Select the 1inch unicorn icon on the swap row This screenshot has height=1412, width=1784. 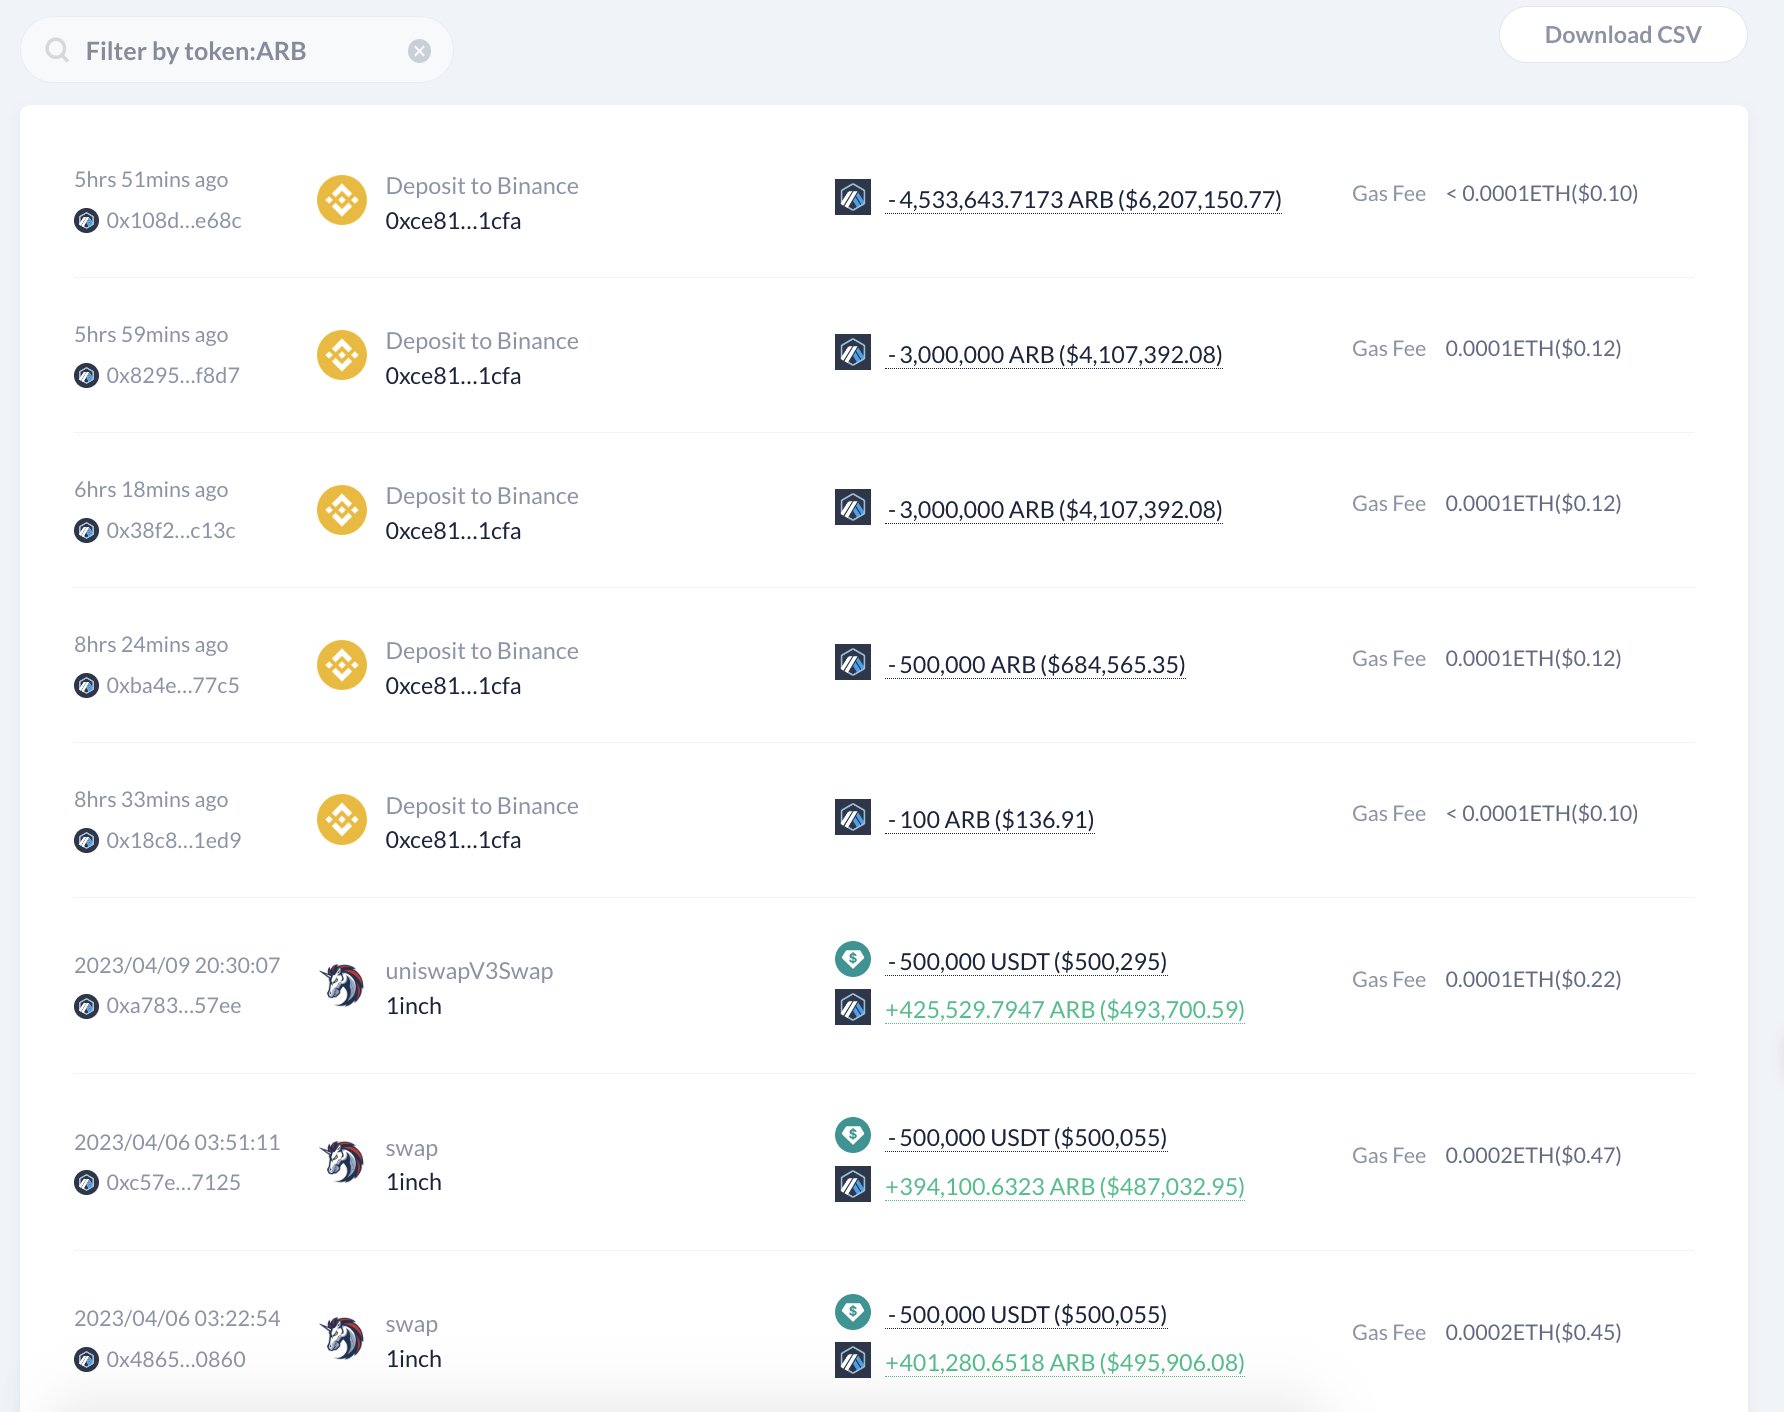coord(341,1163)
